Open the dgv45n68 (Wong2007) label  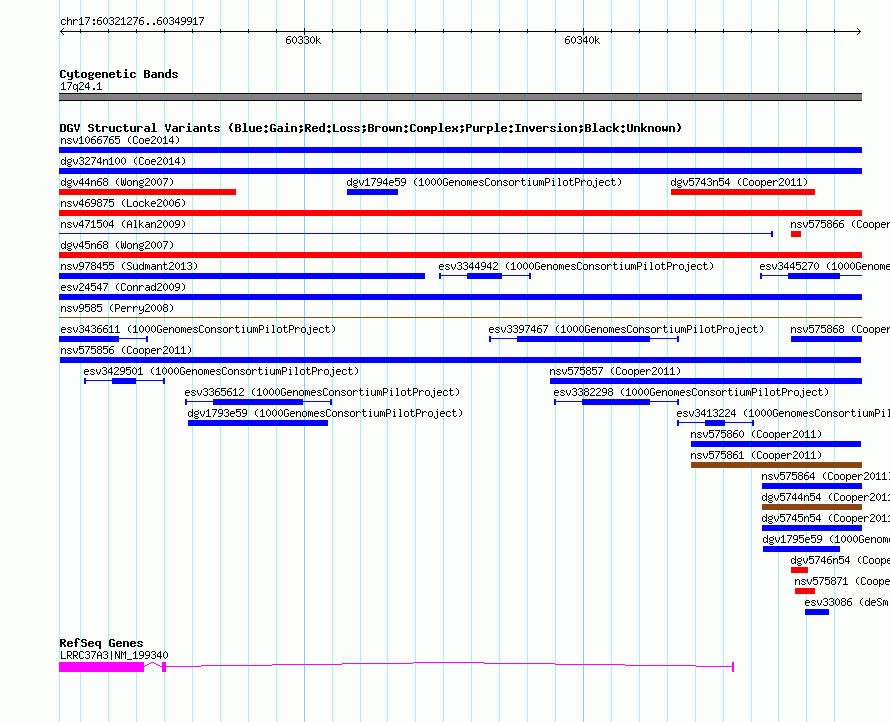click(117, 245)
